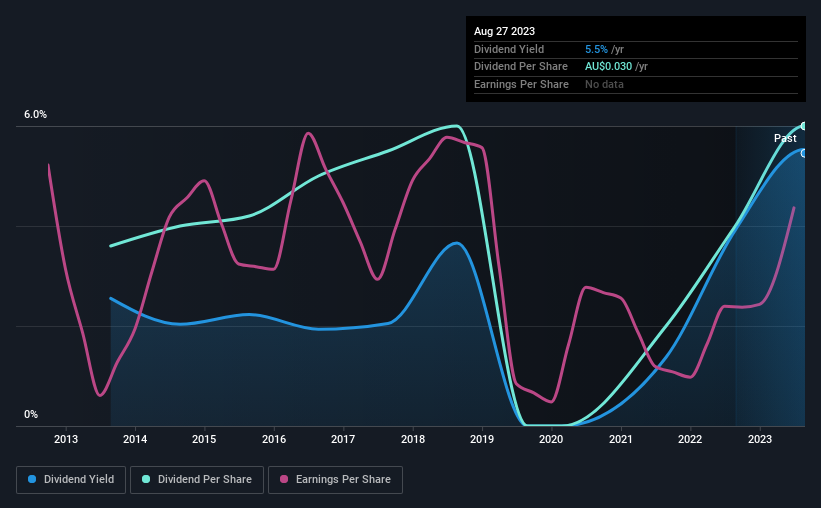Select the 2019 label on the x-axis

tap(482, 439)
